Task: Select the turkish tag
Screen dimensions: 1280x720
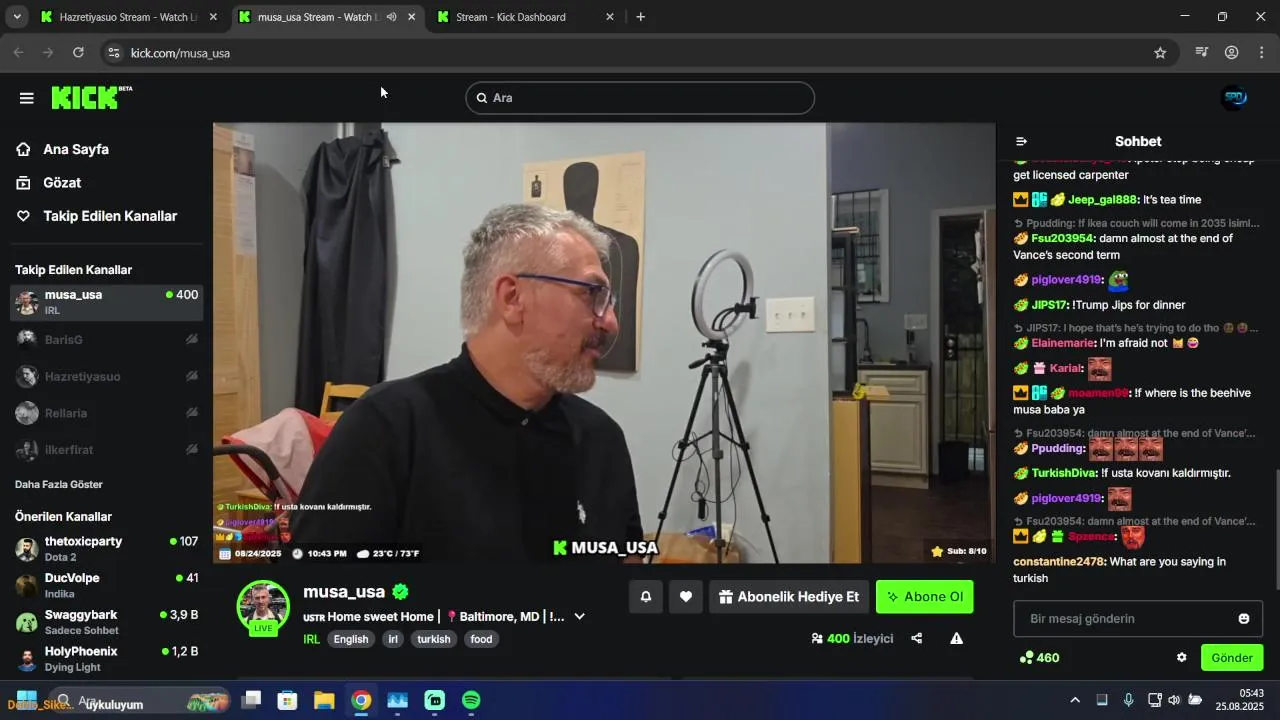Action: (x=434, y=639)
